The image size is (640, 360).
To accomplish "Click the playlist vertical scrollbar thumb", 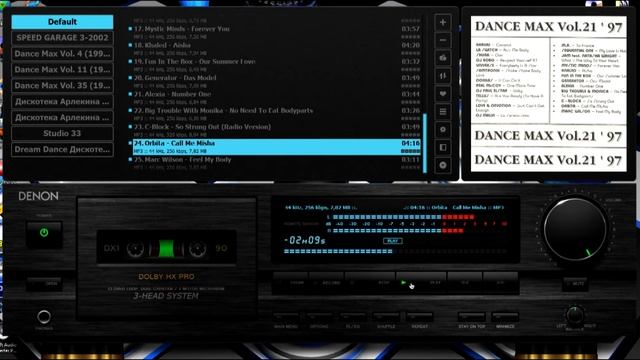I will [425, 143].
